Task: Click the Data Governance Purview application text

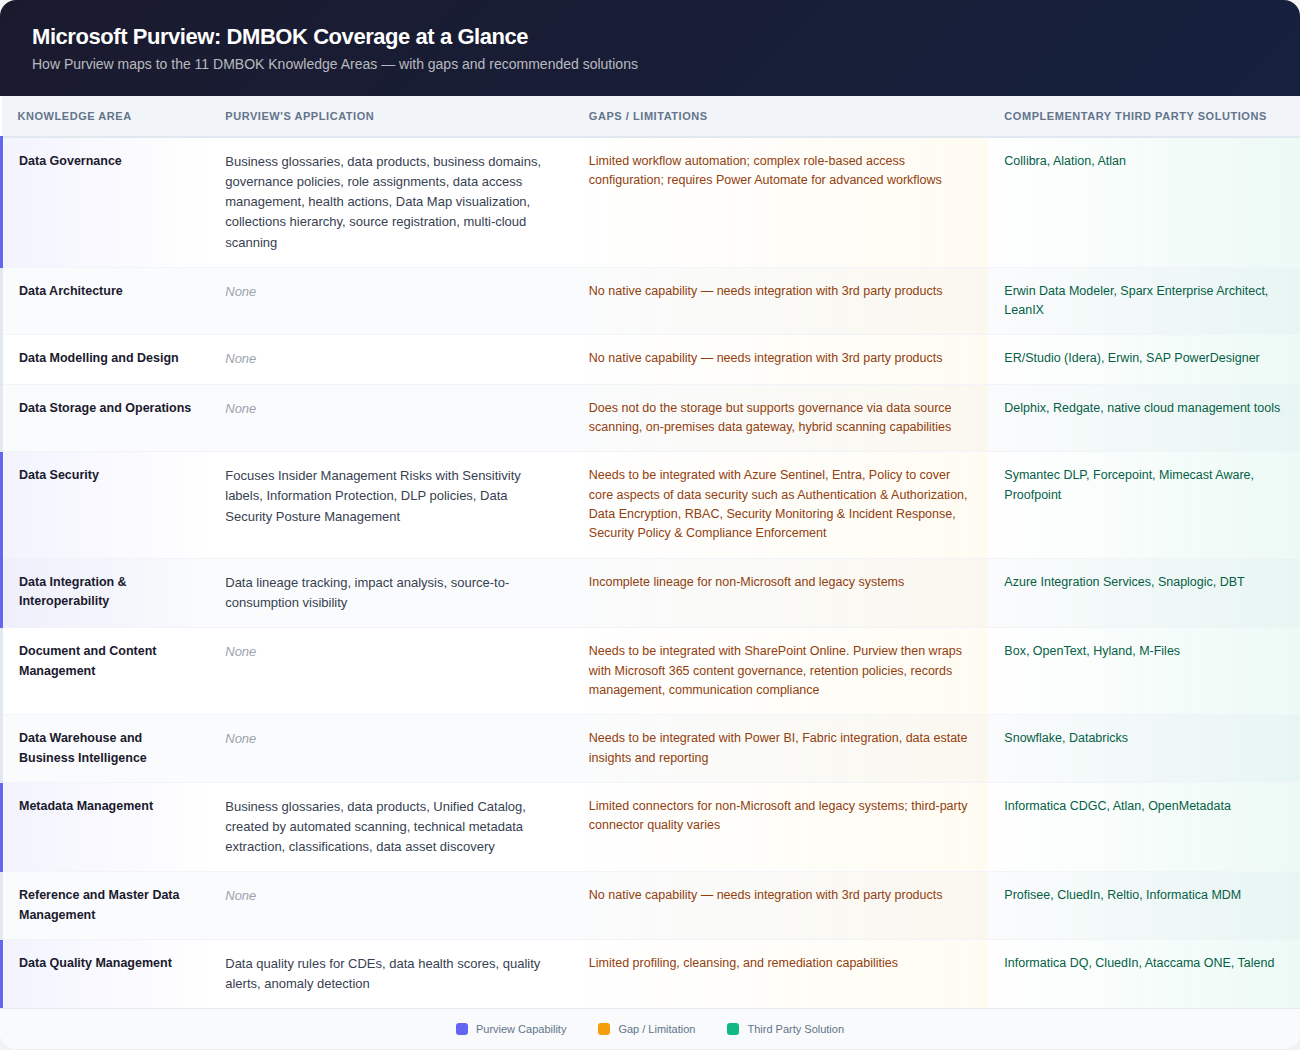Action: pos(384,202)
